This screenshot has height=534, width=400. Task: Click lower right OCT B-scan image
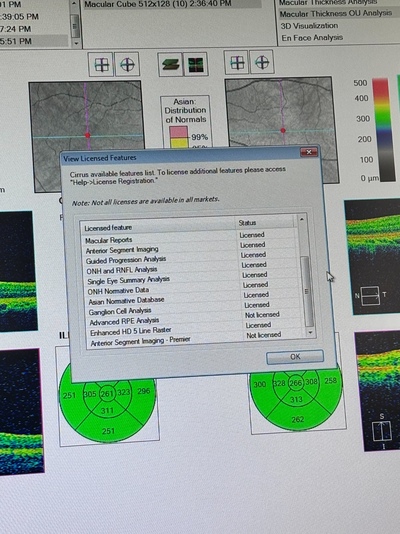379,391
